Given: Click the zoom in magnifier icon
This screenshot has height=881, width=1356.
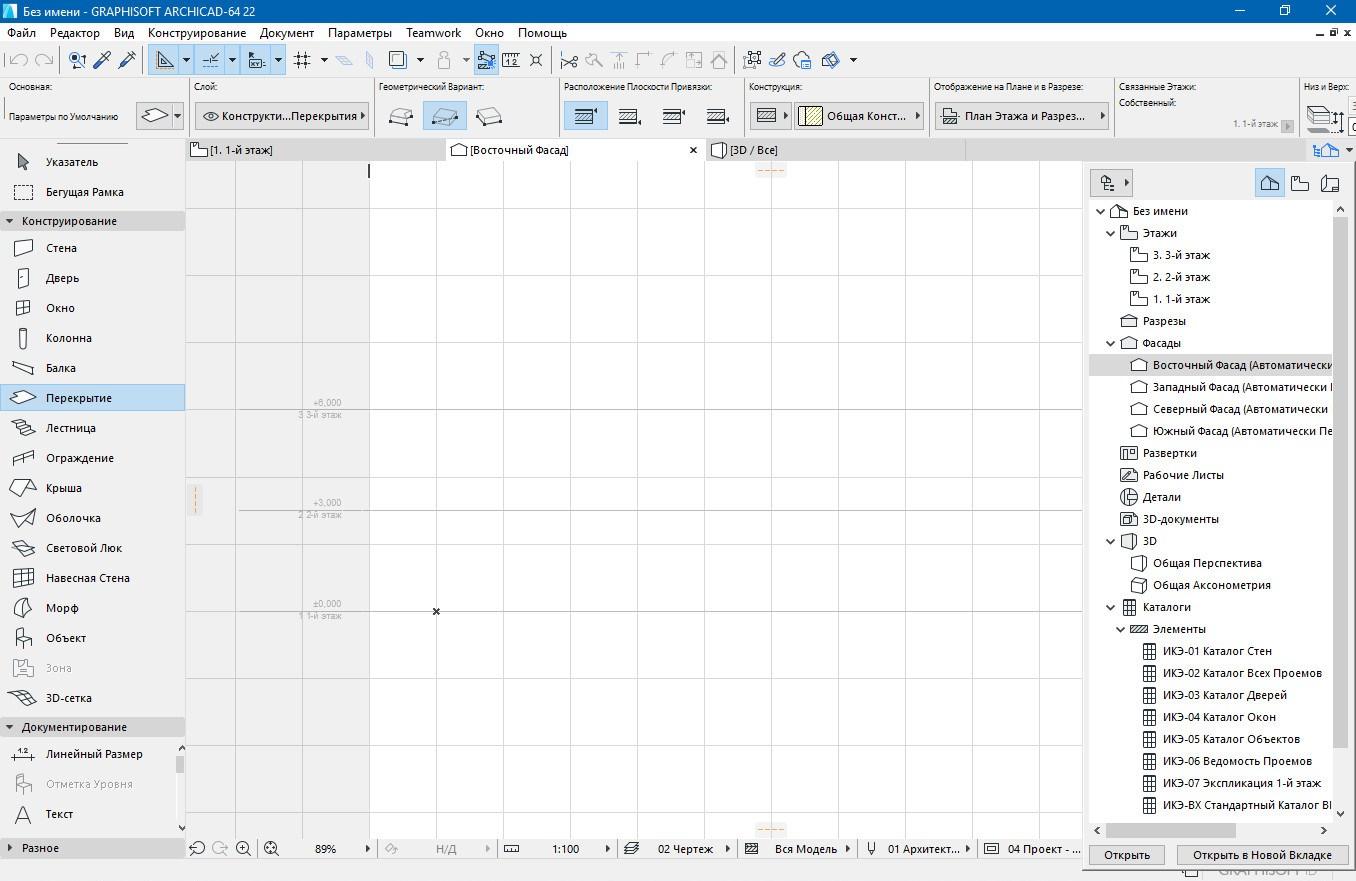Looking at the screenshot, I should (x=243, y=848).
